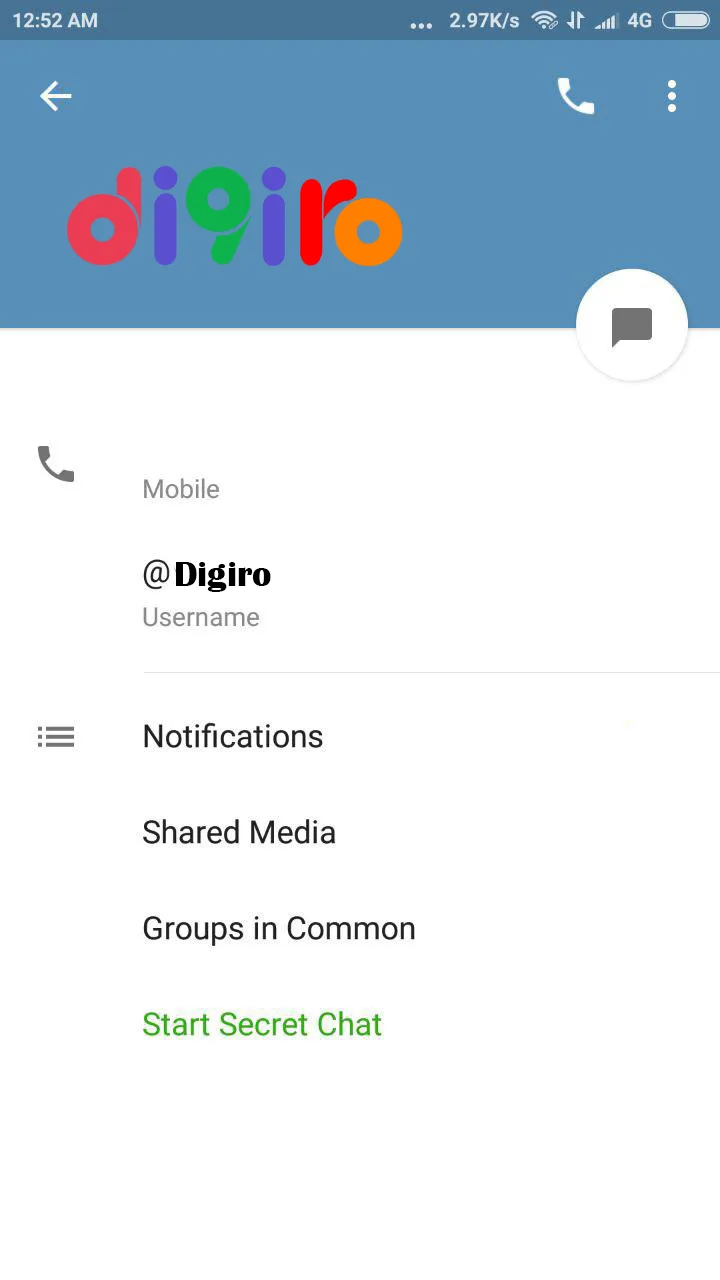Start Secret Chat with Digiro
Image resolution: width=720 pixels, height=1280 pixels.
pyautogui.click(x=262, y=1024)
